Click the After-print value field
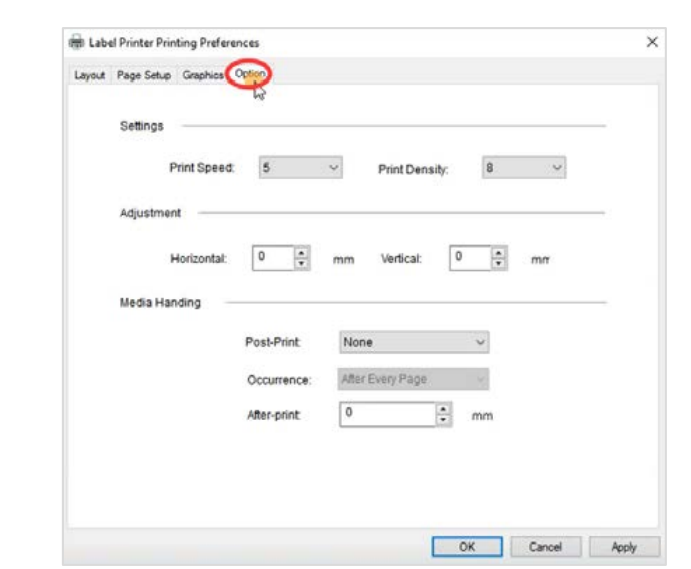This screenshot has width=691, height=569. (x=388, y=414)
